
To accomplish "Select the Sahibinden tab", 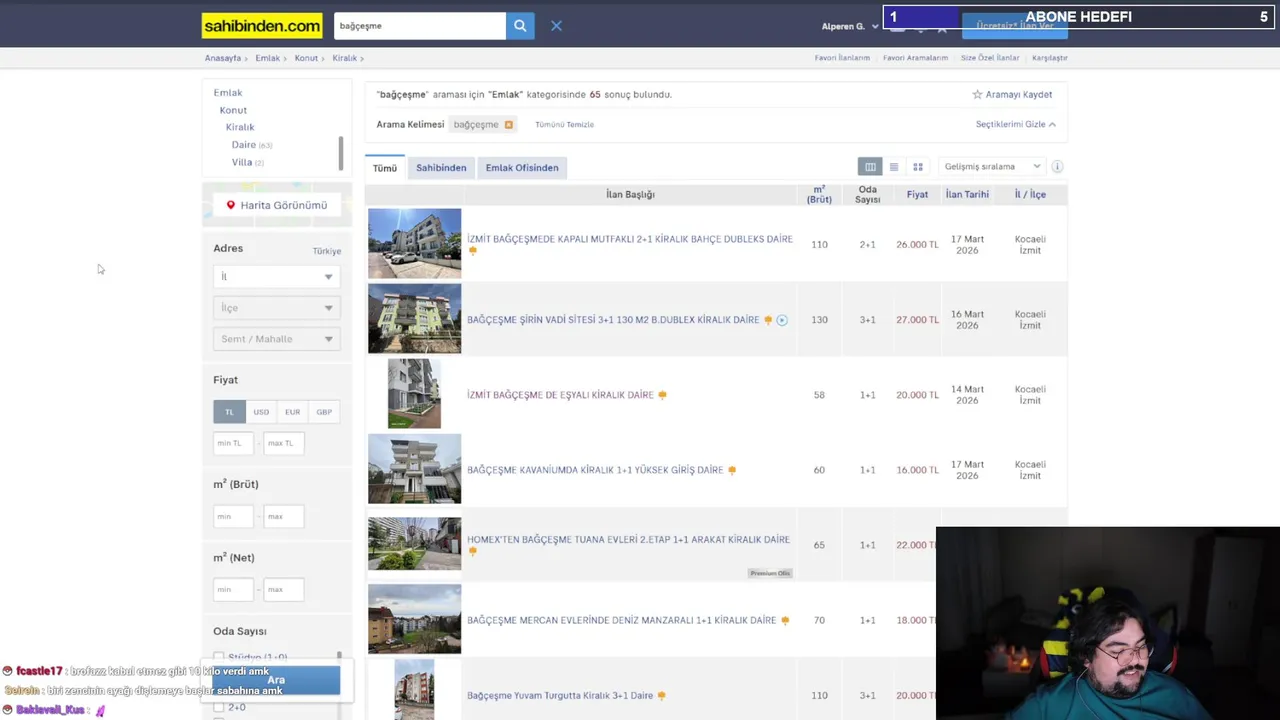I will pos(441,168).
